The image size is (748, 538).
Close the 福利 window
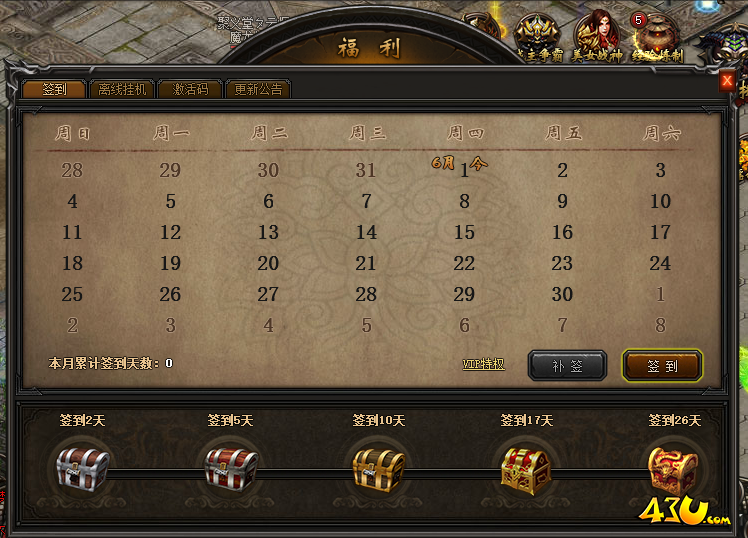727,81
